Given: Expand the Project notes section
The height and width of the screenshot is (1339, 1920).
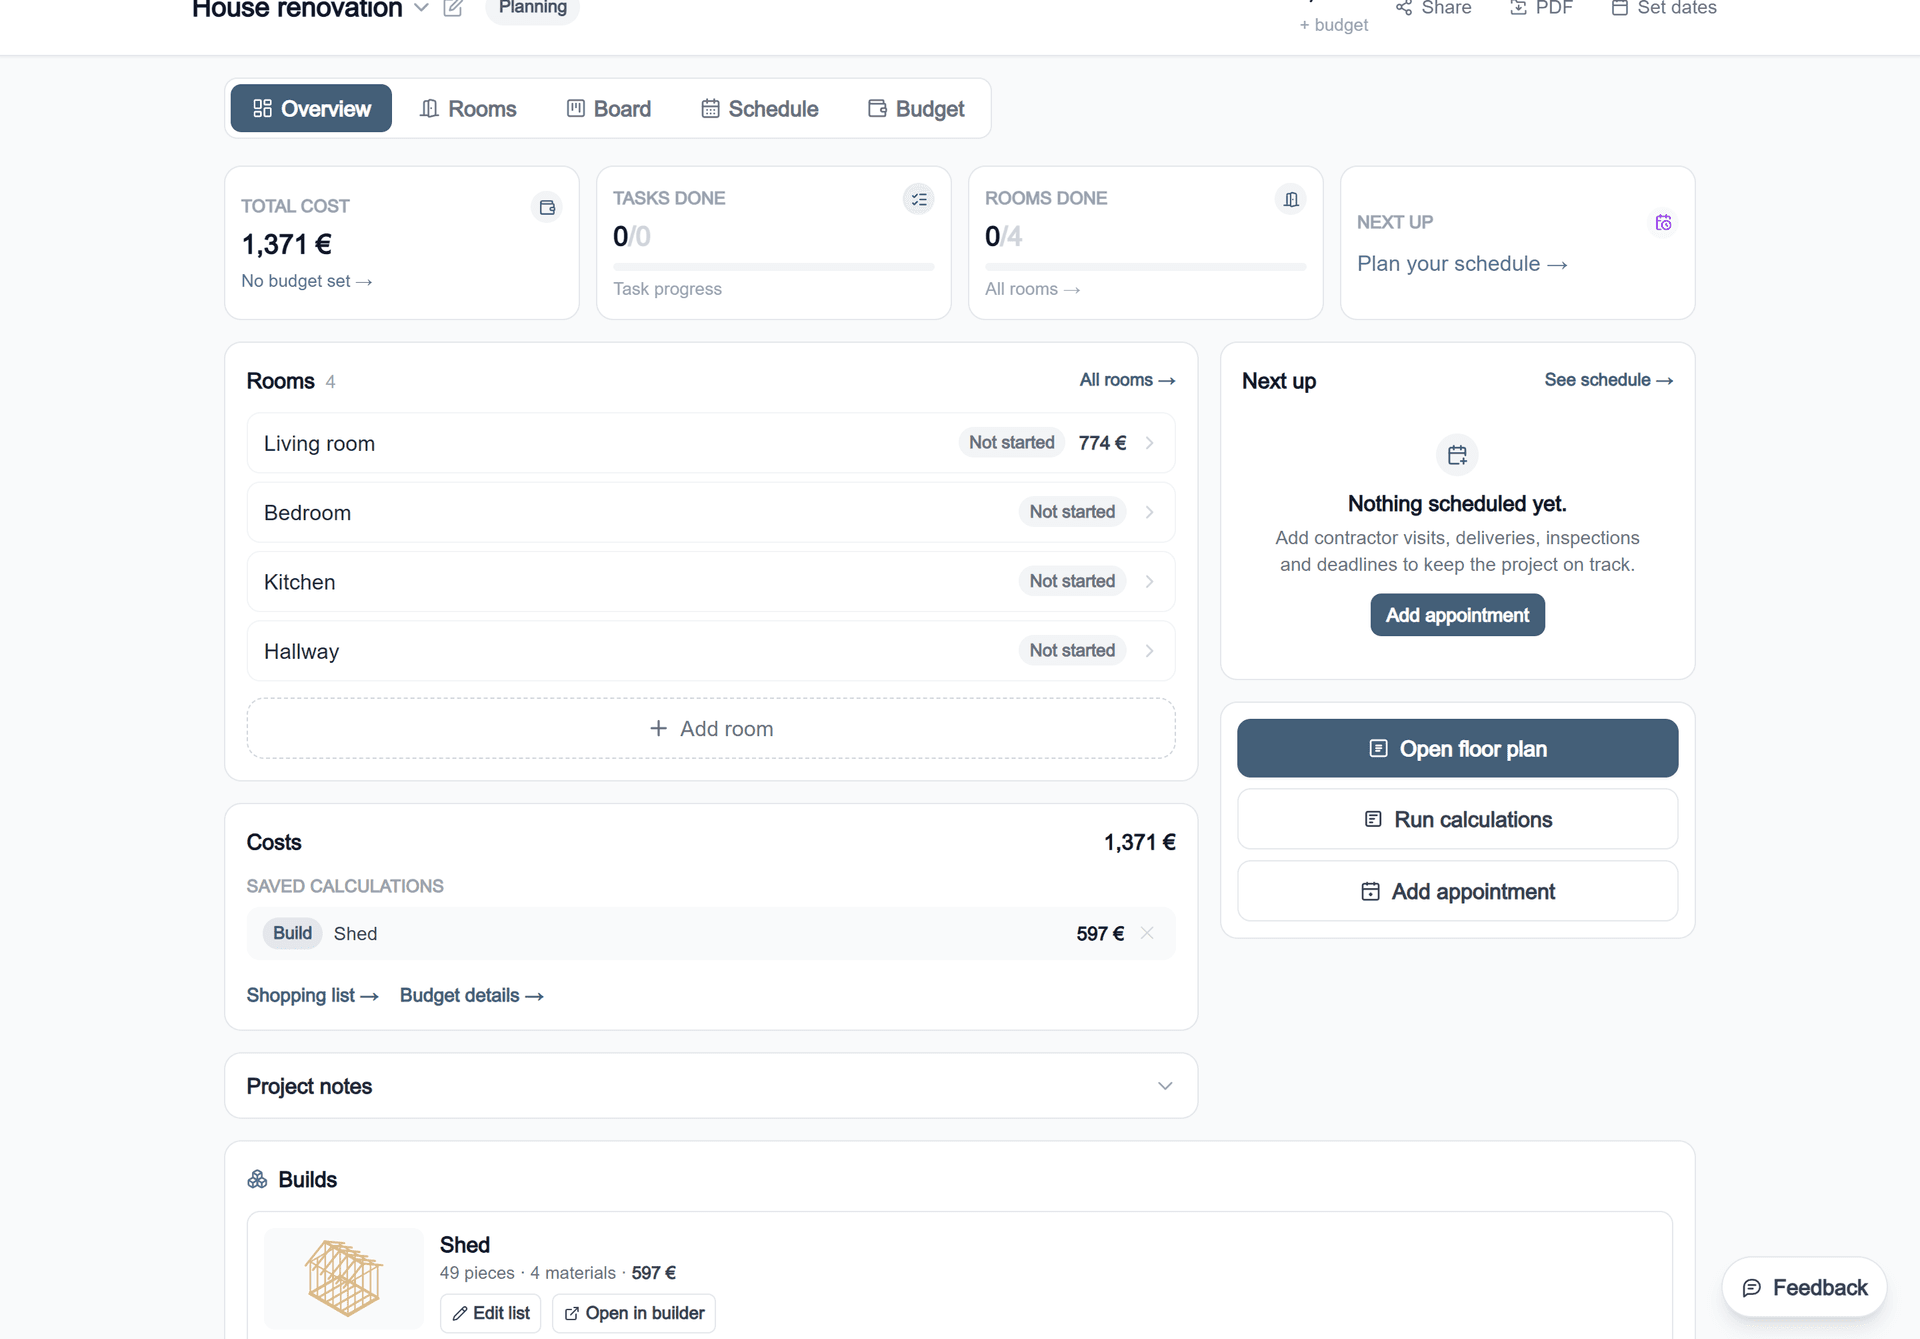Looking at the screenshot, I should [x=1165, y=1086].
